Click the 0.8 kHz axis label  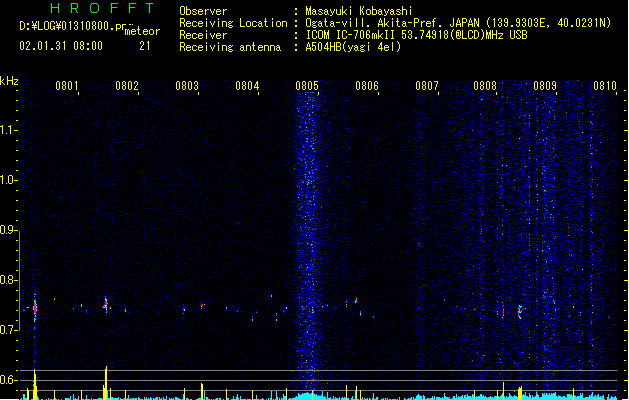click(x=8, y=280)
